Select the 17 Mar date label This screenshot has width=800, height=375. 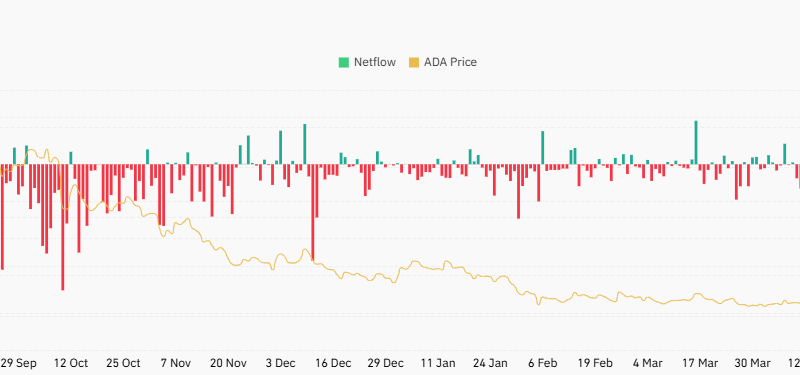coord(700,363)
